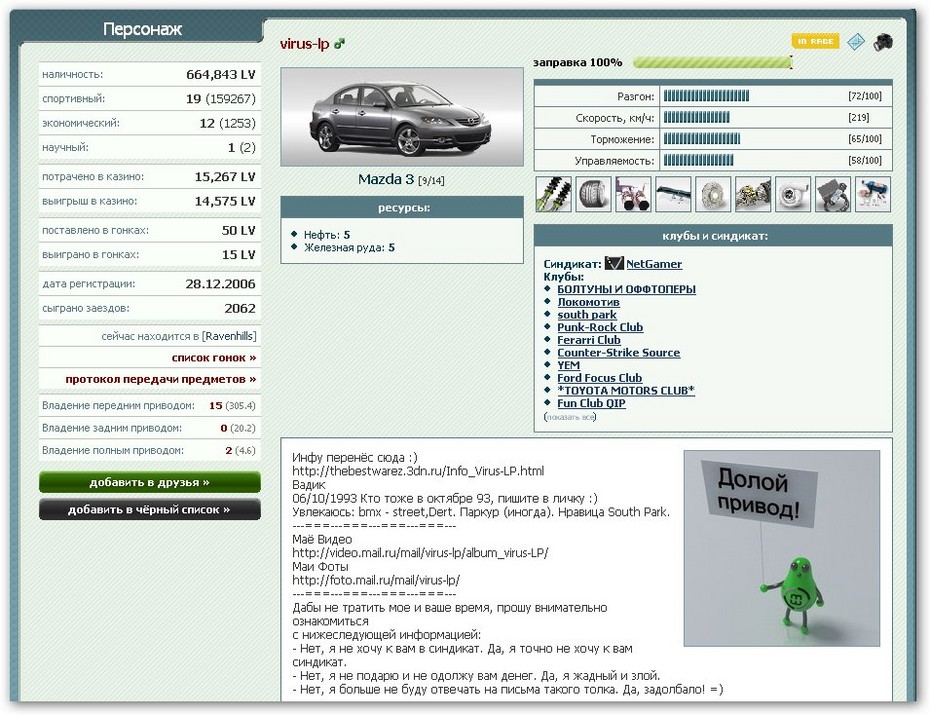Click the foto.mail.ru URL text
930x715 pixels.
pos(376,580)
